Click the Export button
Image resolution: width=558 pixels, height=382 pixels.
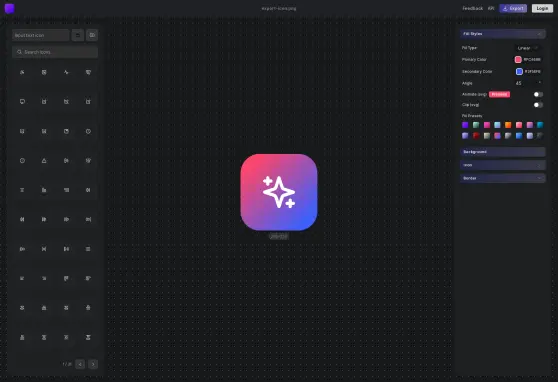[x=513, y=8]
